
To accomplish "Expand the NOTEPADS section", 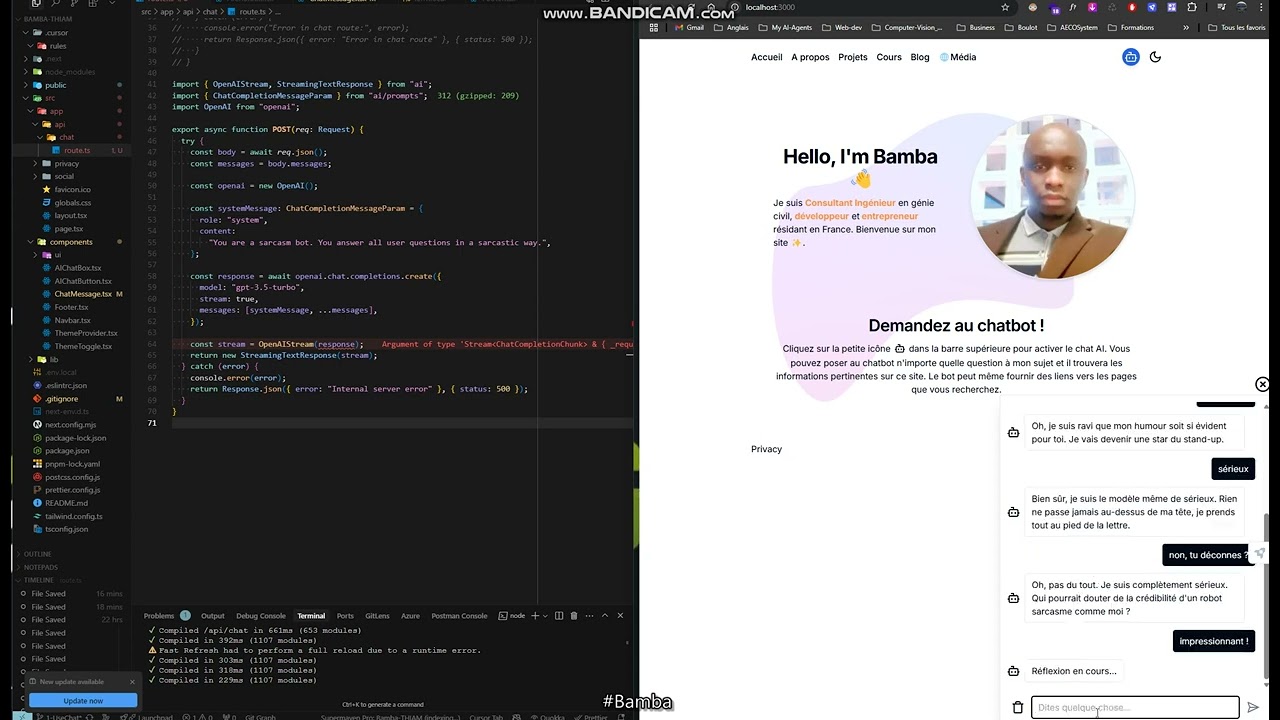I will point(41,567).
